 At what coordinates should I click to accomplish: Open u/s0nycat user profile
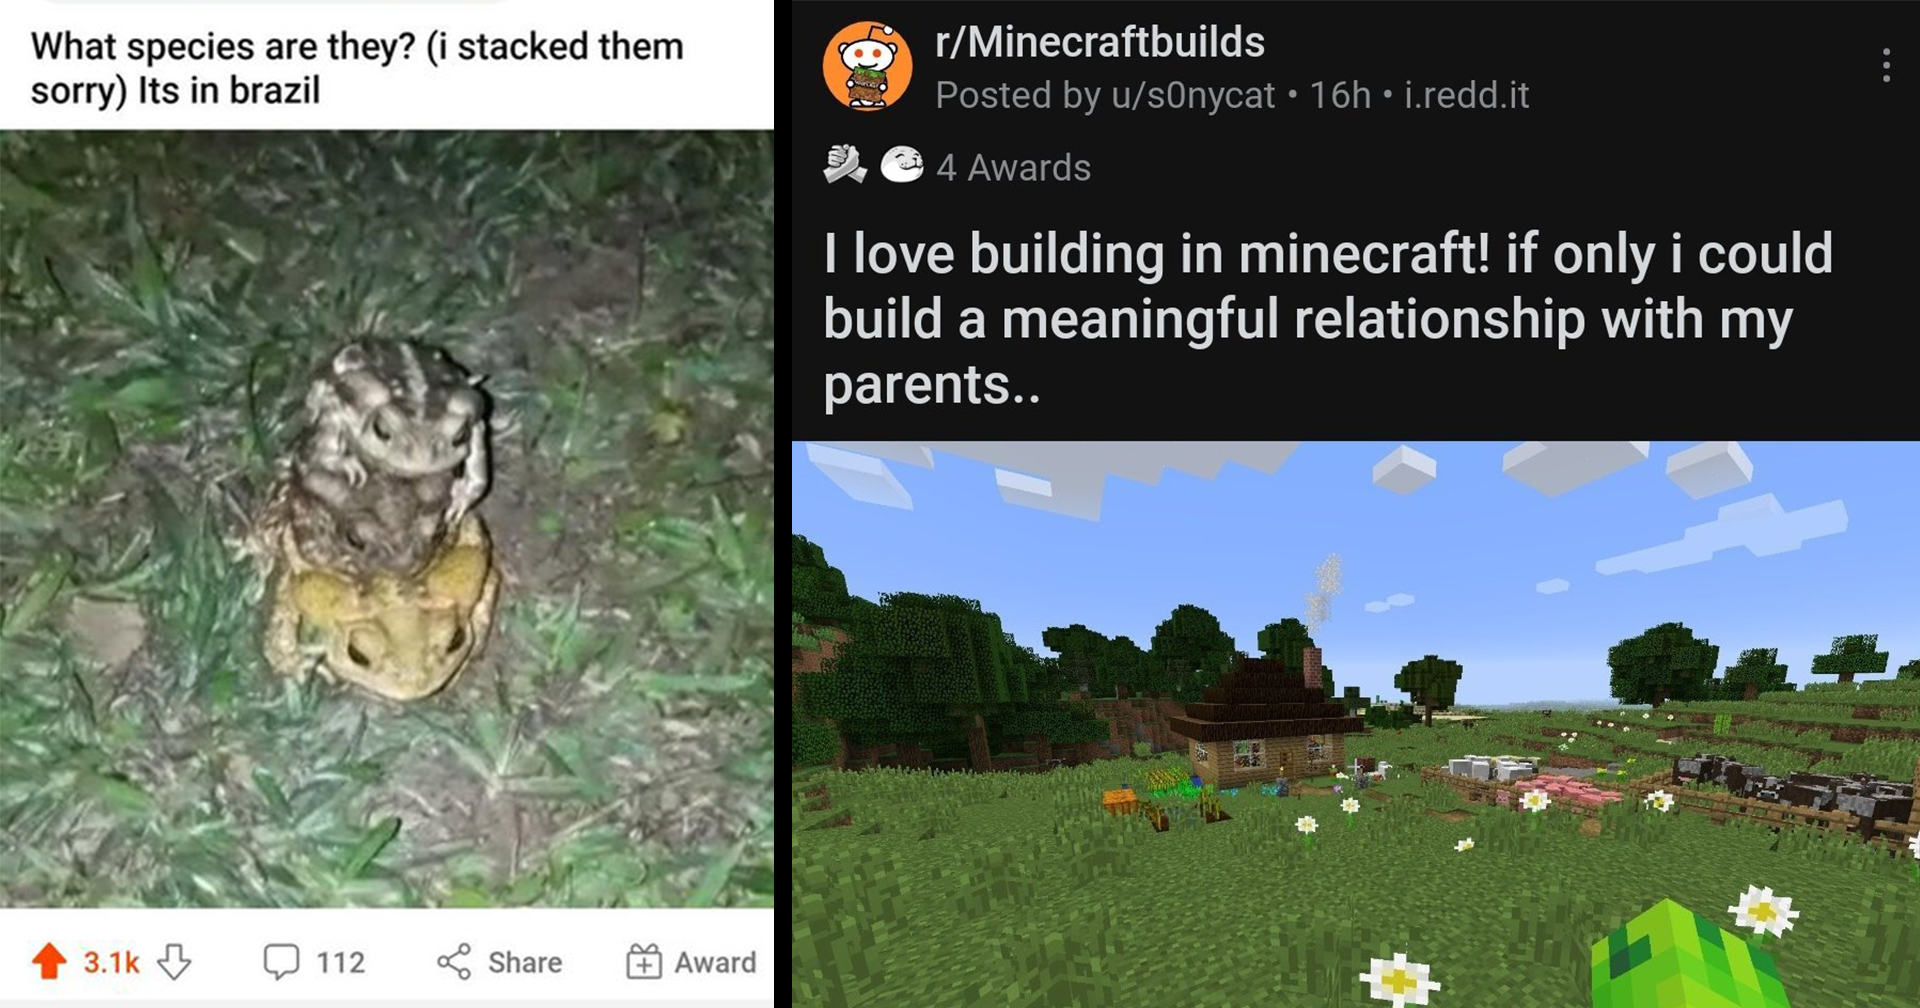(1193, 95)
